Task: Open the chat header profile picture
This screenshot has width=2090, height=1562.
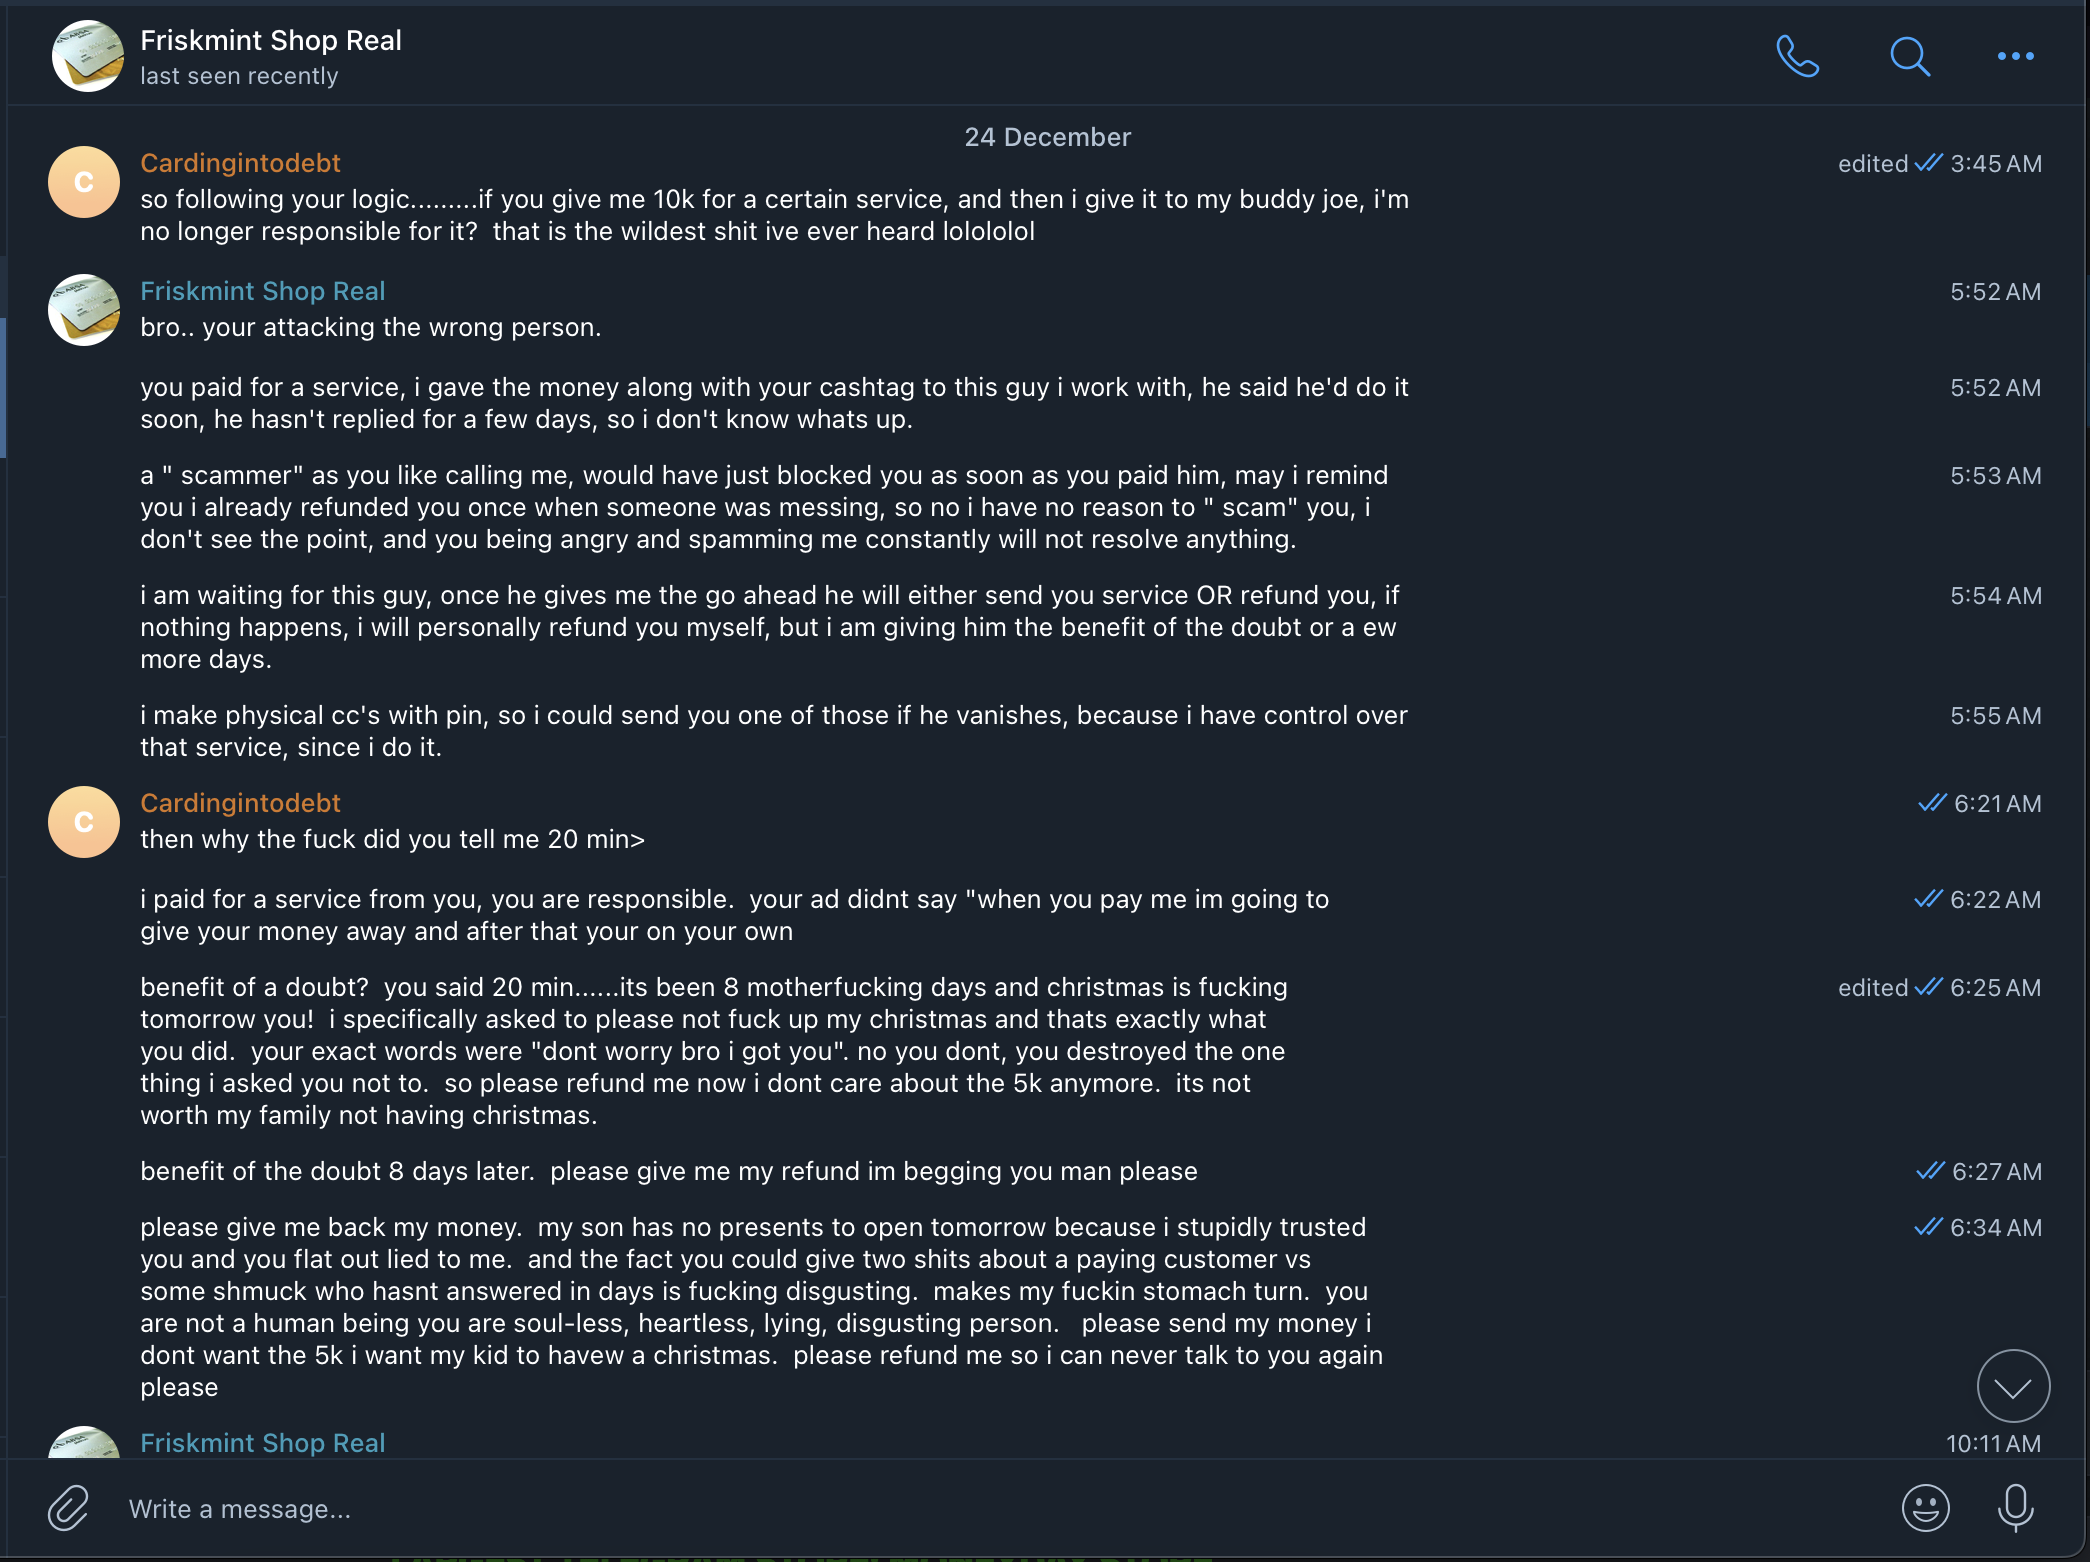Action: coord(87,56)
